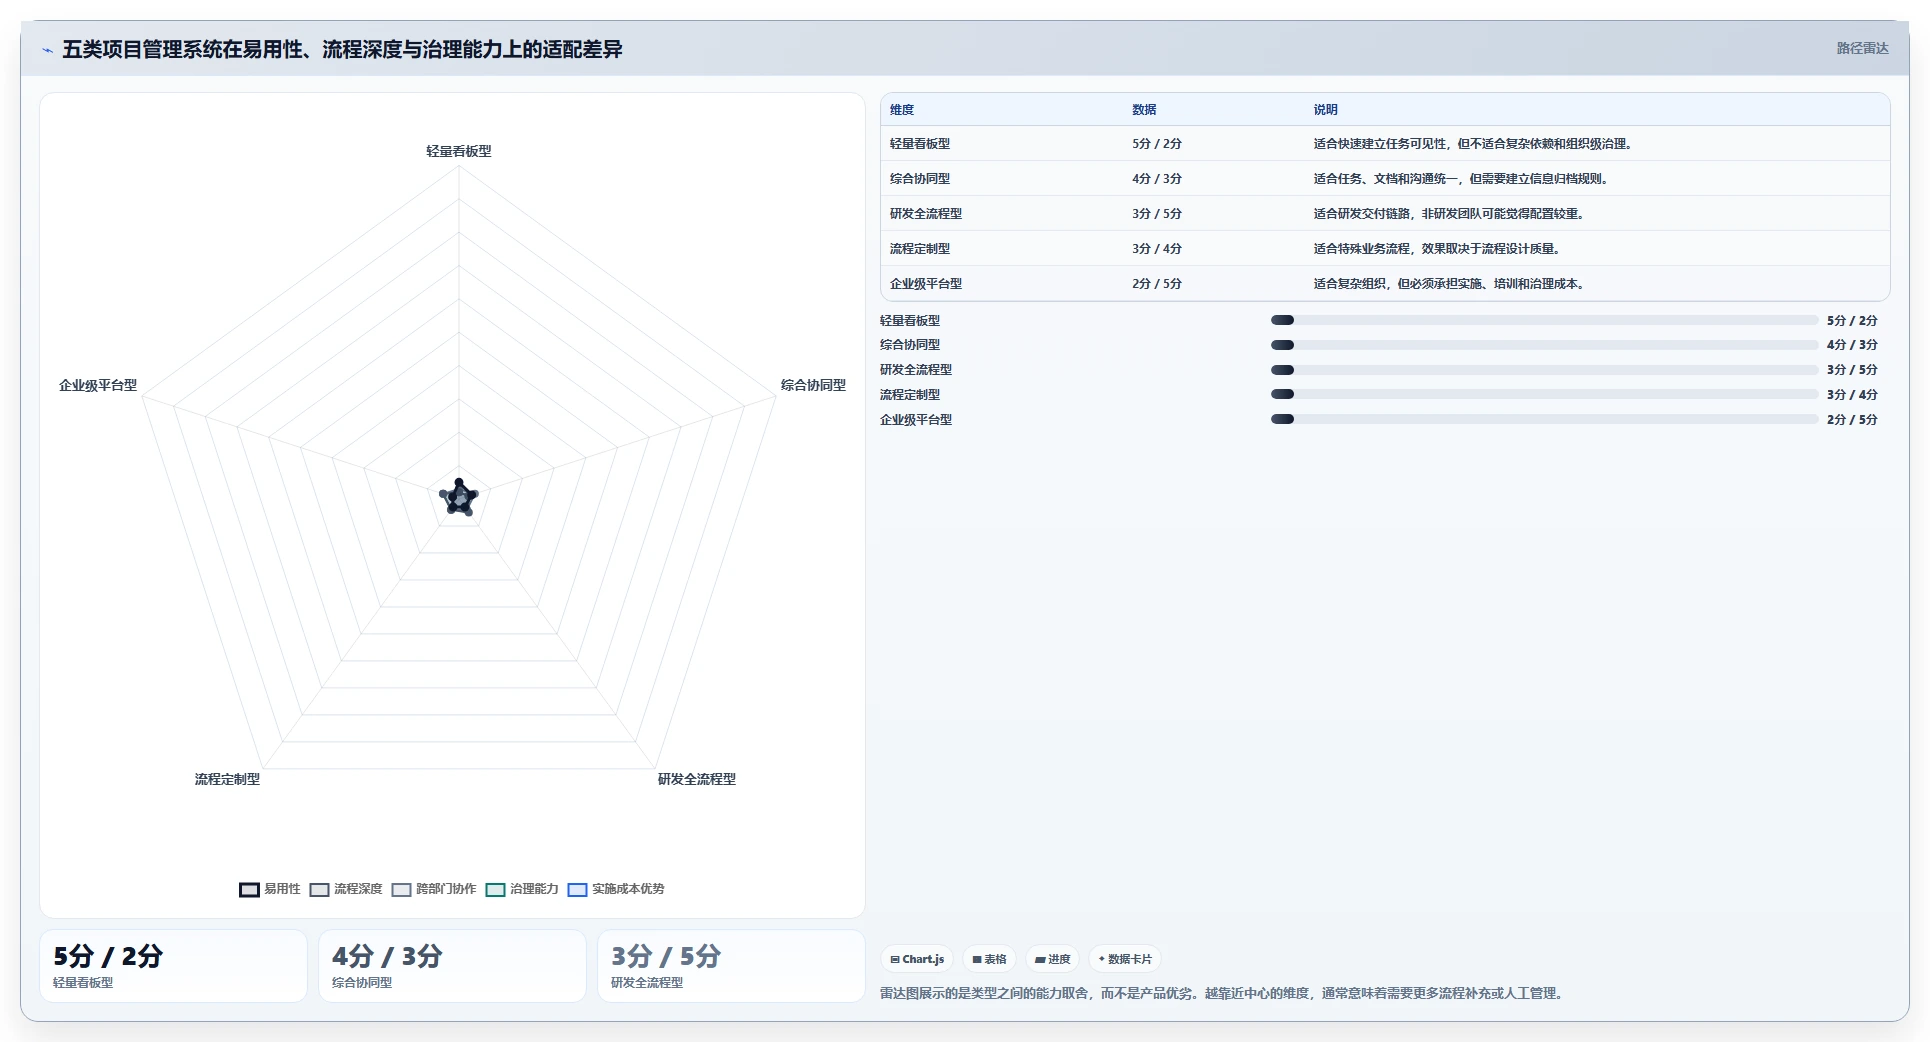Select the 4分 / 3分 综合协同型 data card
Screen dimensions: 1930x1042
(x=452, y=966)
